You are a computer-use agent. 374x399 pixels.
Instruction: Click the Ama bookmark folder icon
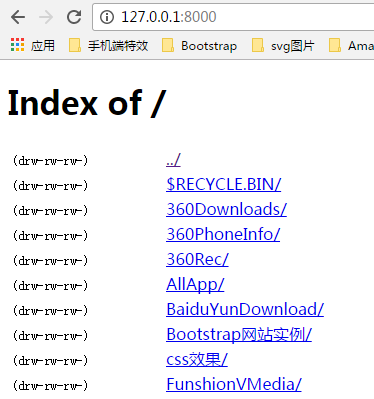[x=335, y=45]
